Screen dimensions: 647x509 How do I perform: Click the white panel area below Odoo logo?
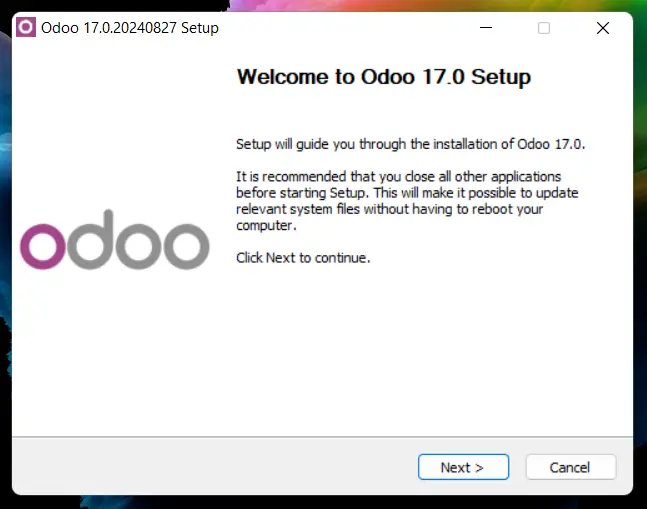(x=115, y=360)
